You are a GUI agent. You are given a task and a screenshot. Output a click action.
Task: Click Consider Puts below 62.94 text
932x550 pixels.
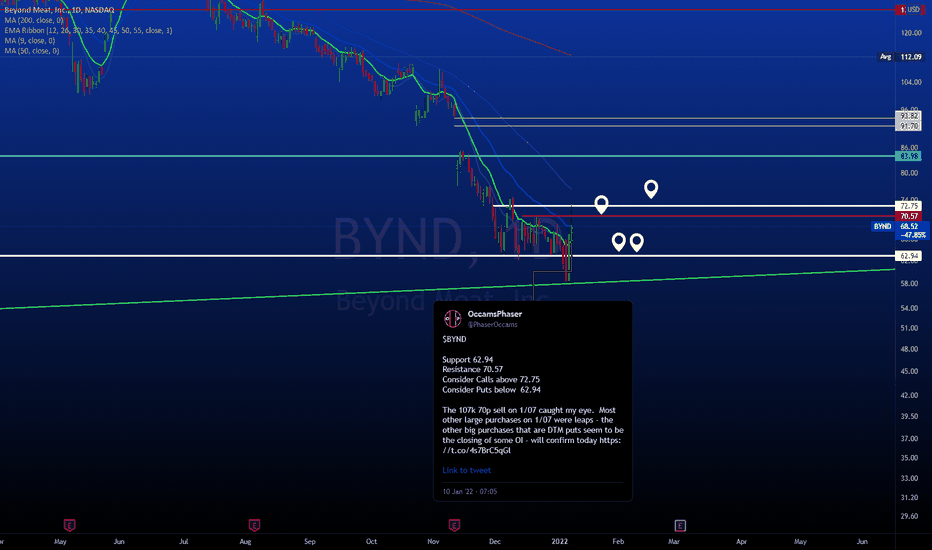pyautogui.click(x=492, y=390)
